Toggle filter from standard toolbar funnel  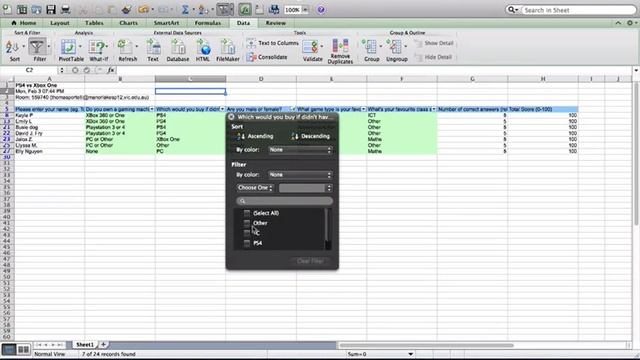coord(225,9)
